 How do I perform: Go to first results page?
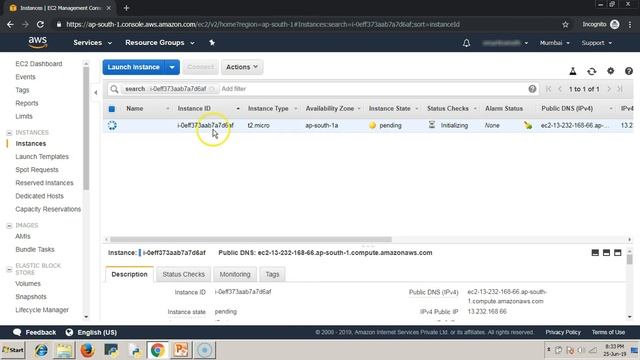click(548, 89)
